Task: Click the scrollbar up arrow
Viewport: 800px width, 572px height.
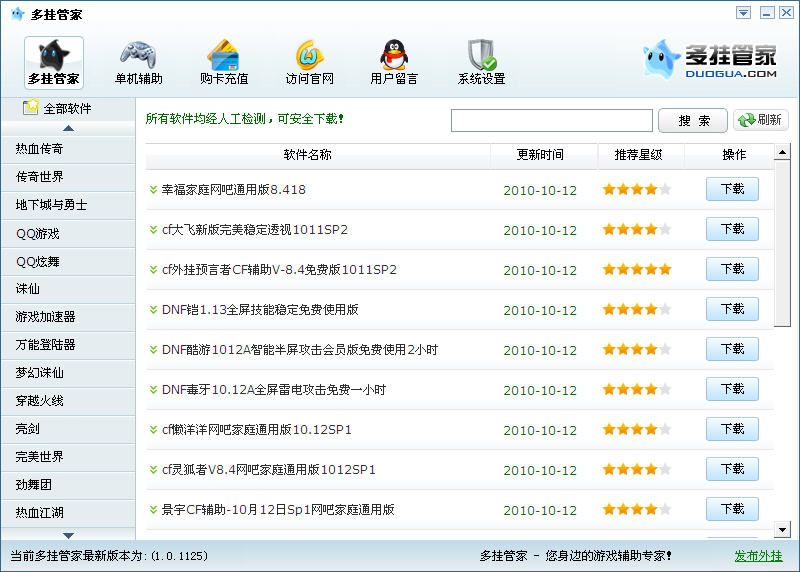Action: coord(782,152)
